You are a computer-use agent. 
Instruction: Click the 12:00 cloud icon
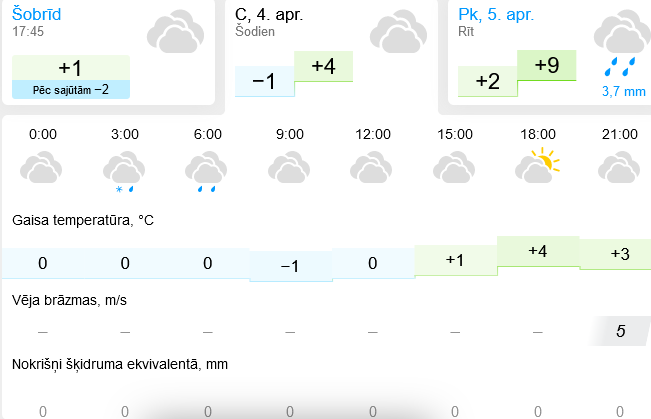[371, 167]
